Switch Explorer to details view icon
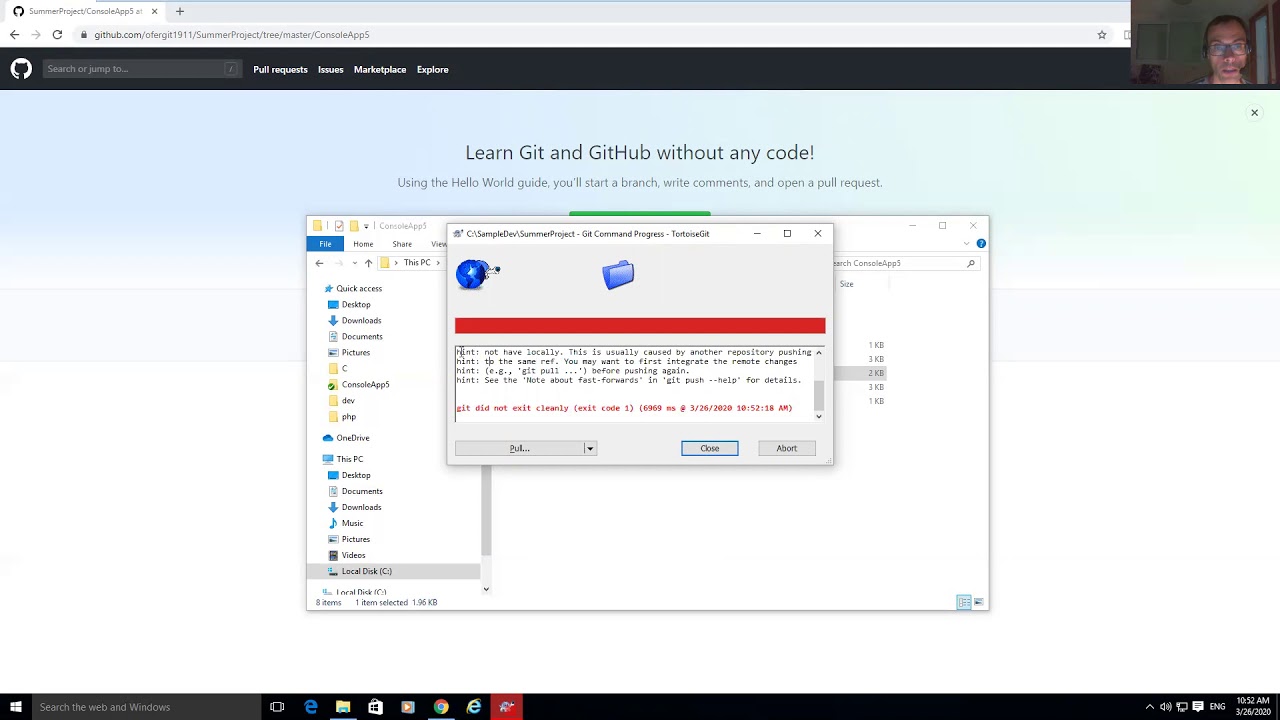Screen dimensions: 1280x720 click(964, 602)
